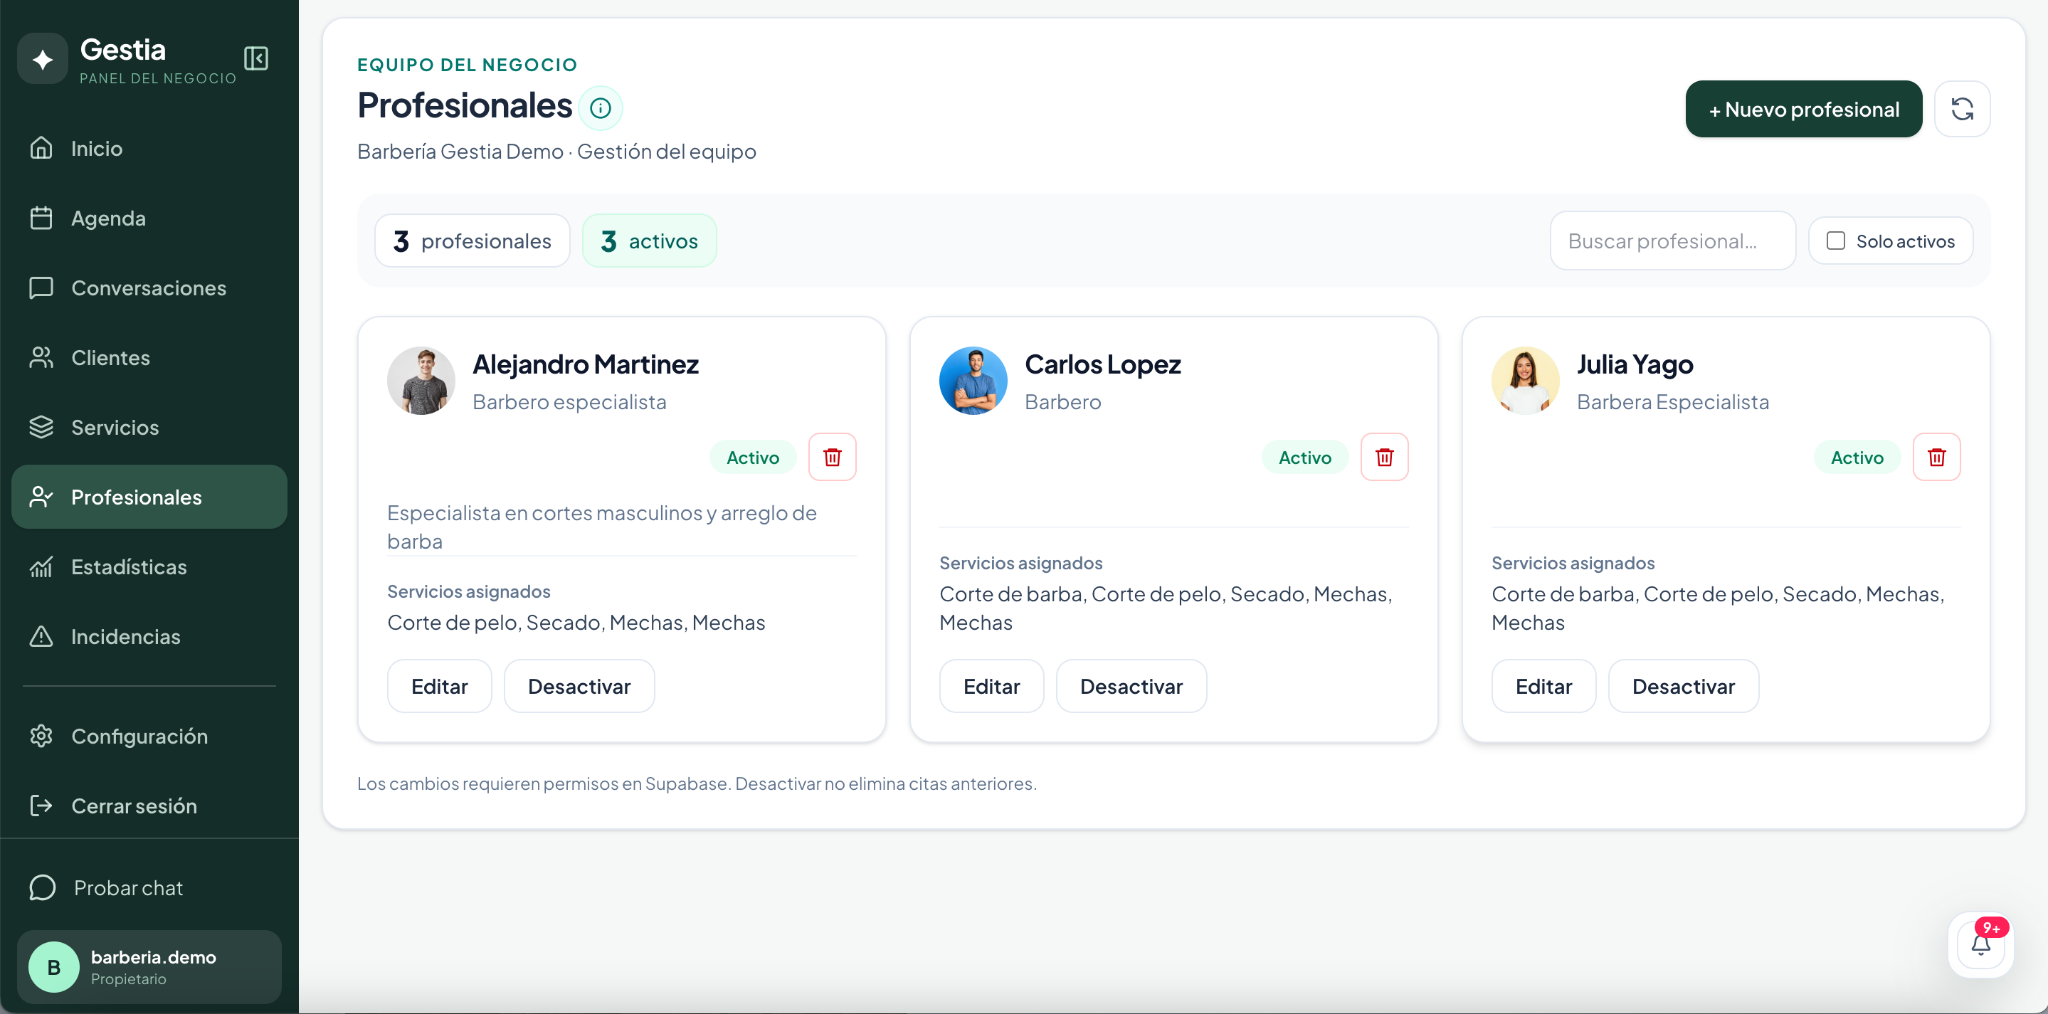Delete Alejandro Martinez with trash icon
The image size is (2048, 1014).
pos(832,457)
